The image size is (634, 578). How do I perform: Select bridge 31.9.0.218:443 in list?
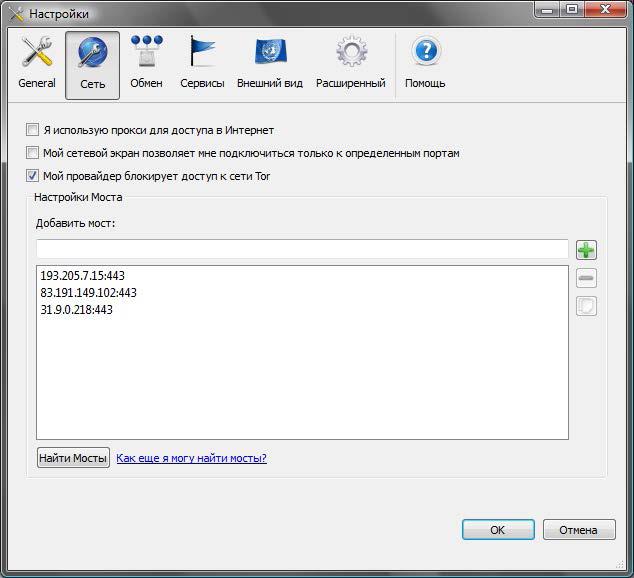(x=76, y=310)
